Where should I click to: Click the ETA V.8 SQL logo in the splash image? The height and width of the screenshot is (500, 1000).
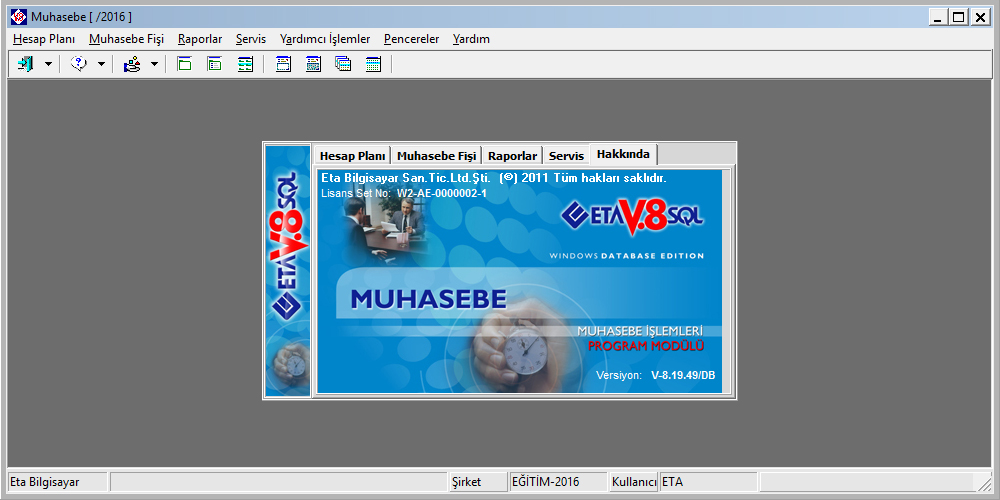pyautogui.click(x=633, y=218)
